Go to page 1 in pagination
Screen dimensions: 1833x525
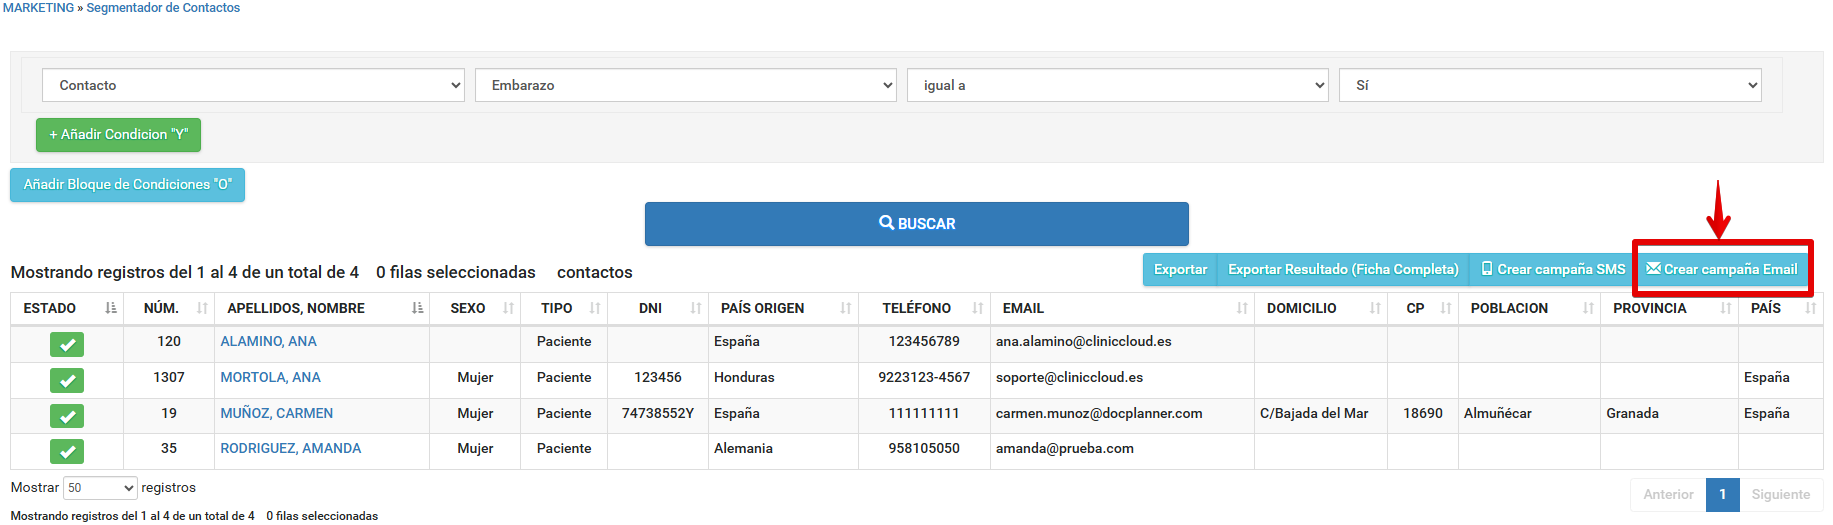1722,495
